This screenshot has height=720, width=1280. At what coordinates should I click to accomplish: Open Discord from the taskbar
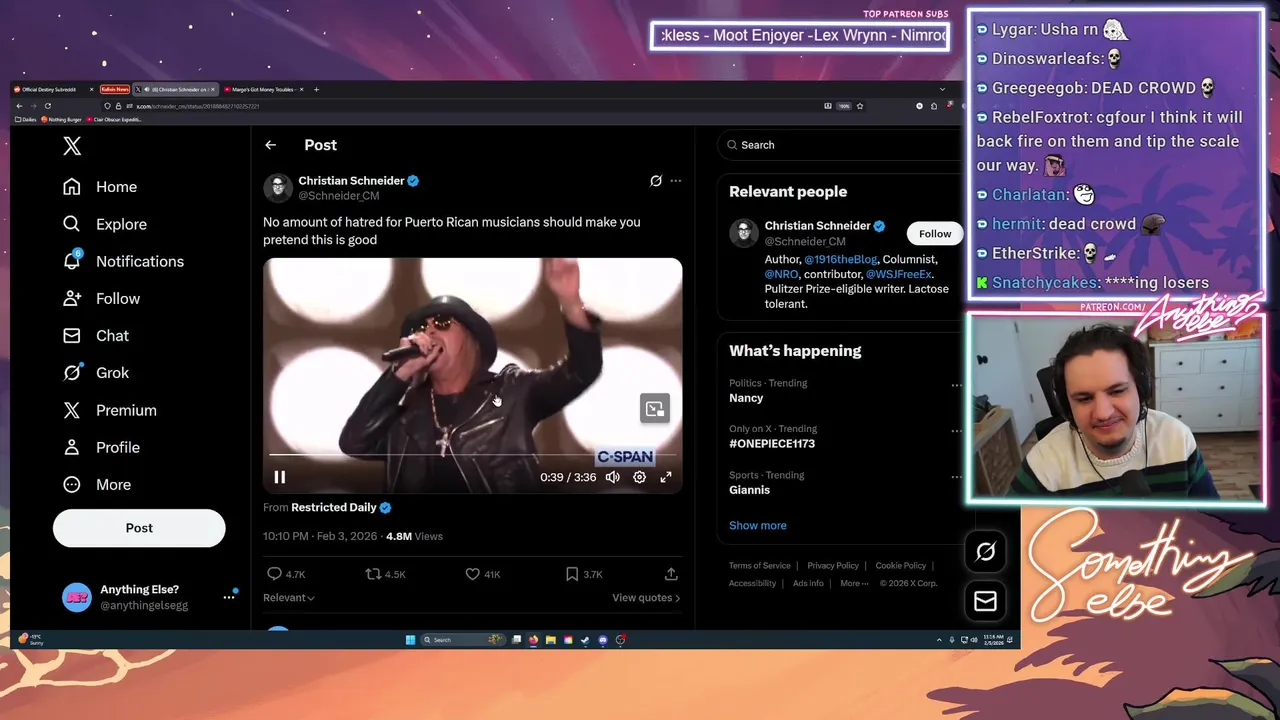(x=603, y=640)
